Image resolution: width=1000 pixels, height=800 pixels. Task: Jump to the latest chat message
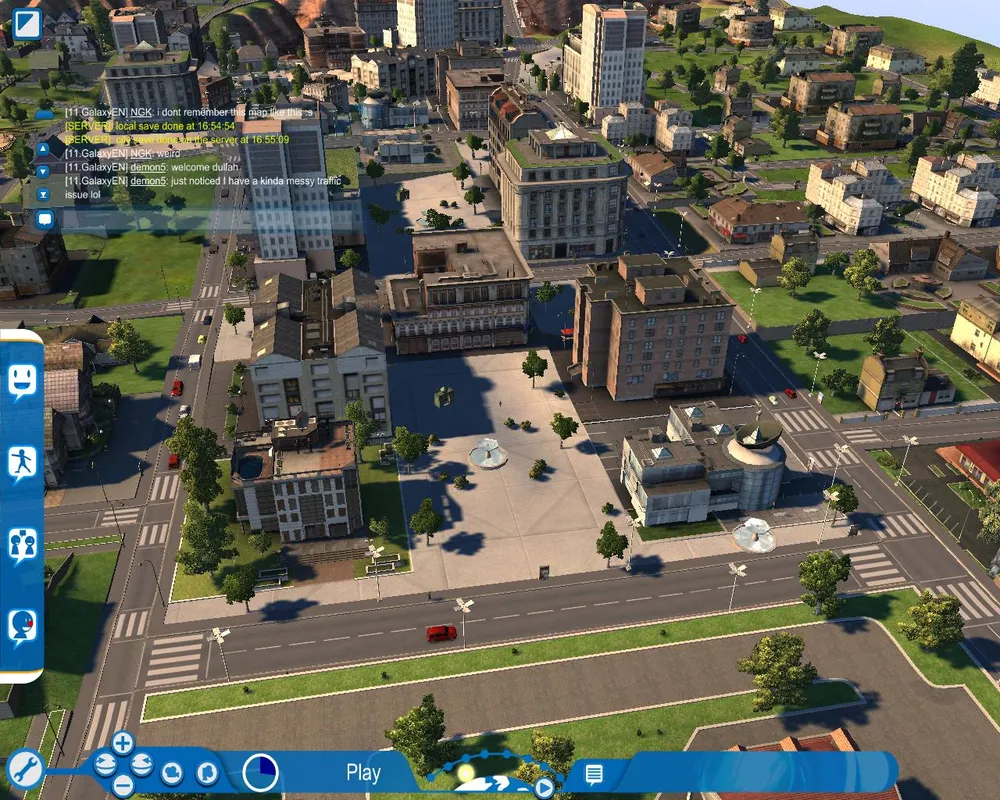coord(44,193)
